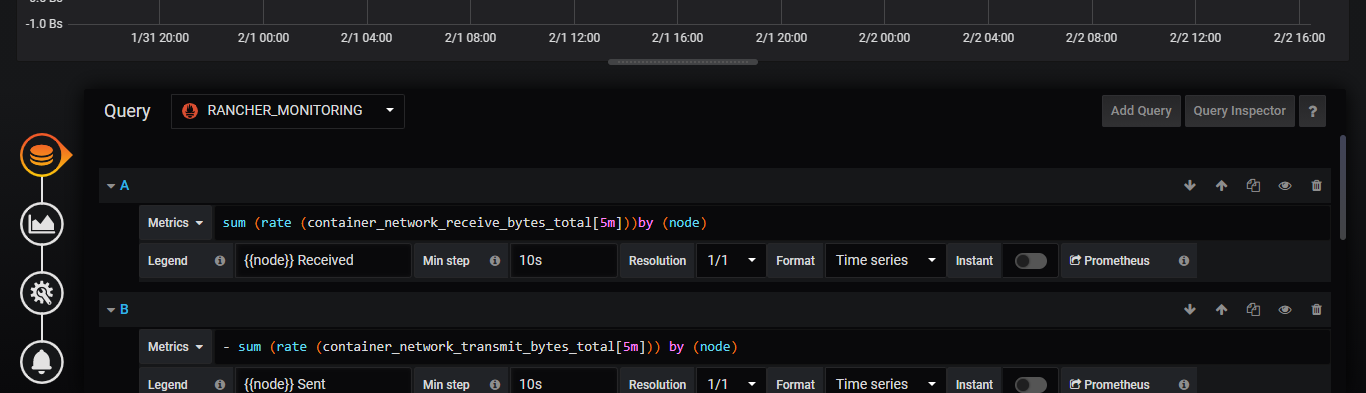This screenshot has height=393, width=1366.
Task: Move query B down
Action: (x=1190, y=310)
